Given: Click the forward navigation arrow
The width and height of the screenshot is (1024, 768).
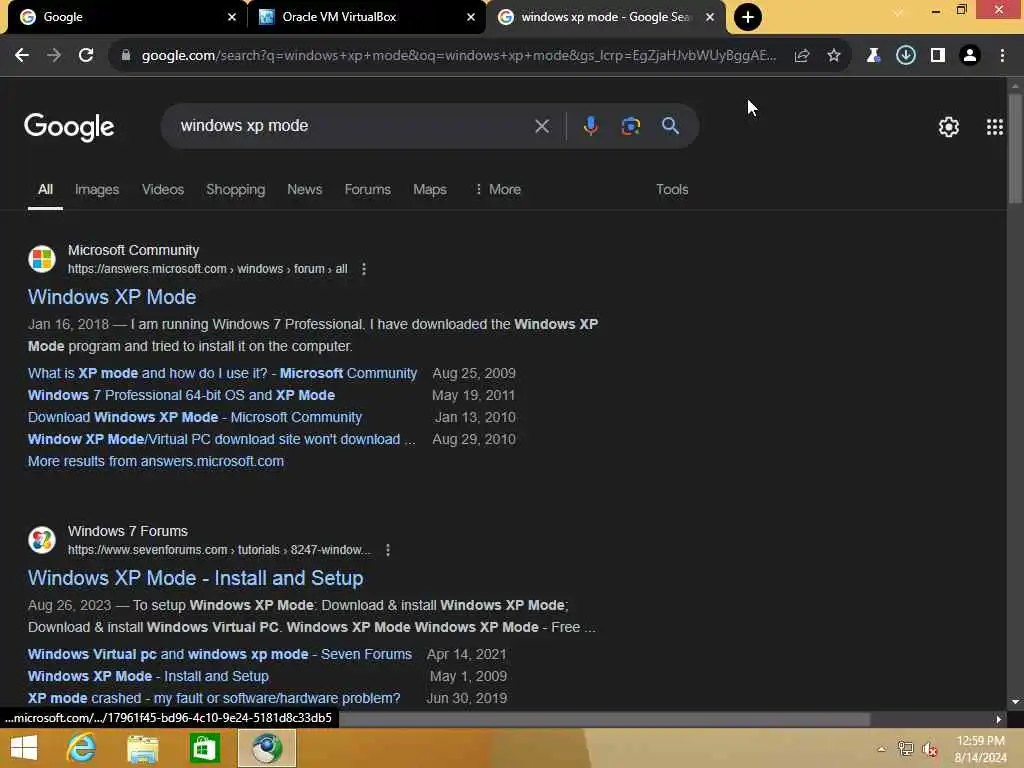Looking at the screenshot, I should tap(54, 56).
